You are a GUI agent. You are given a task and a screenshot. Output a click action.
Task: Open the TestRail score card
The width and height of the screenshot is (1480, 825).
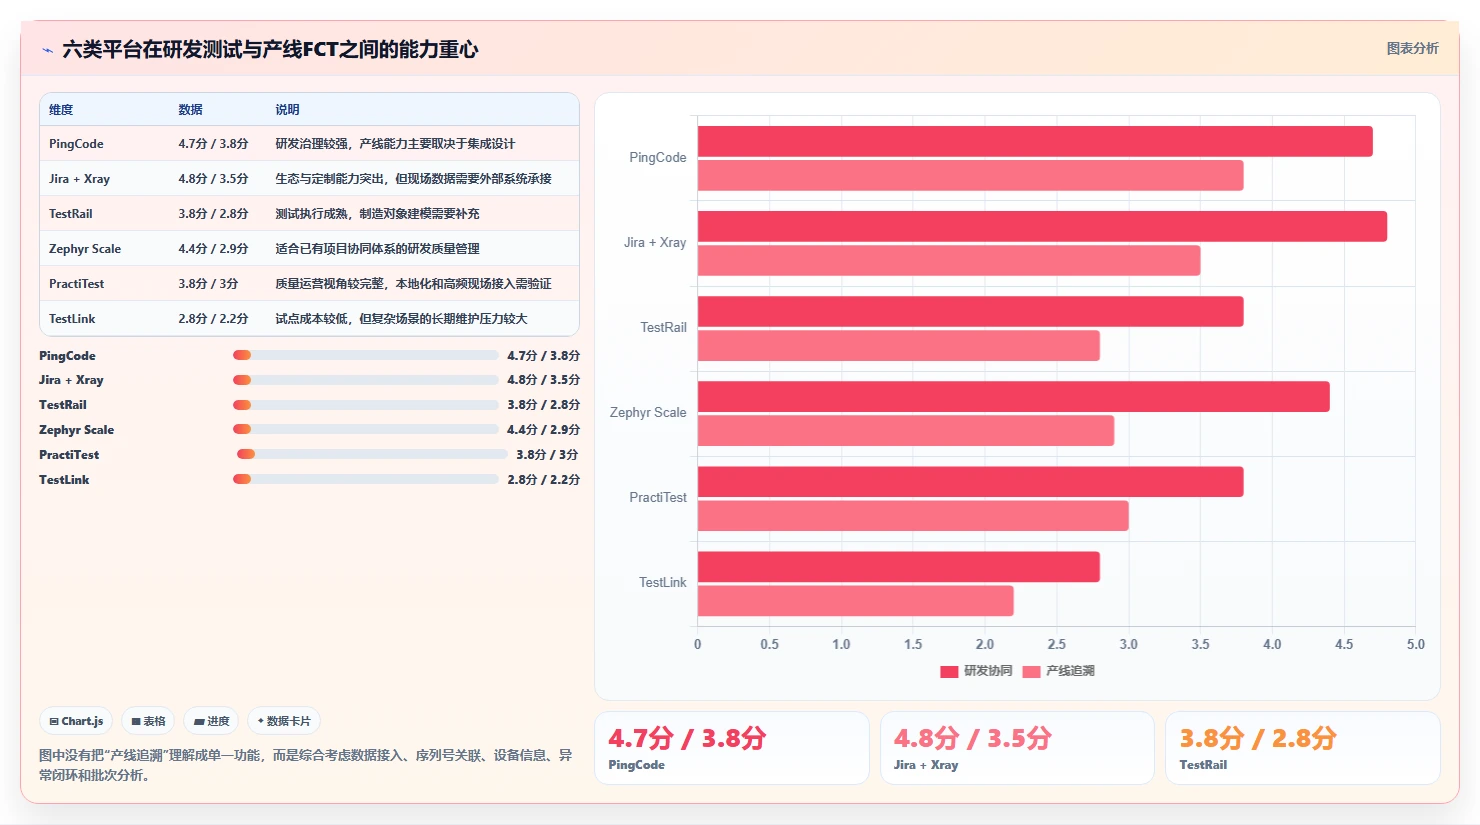[1303, 748]
